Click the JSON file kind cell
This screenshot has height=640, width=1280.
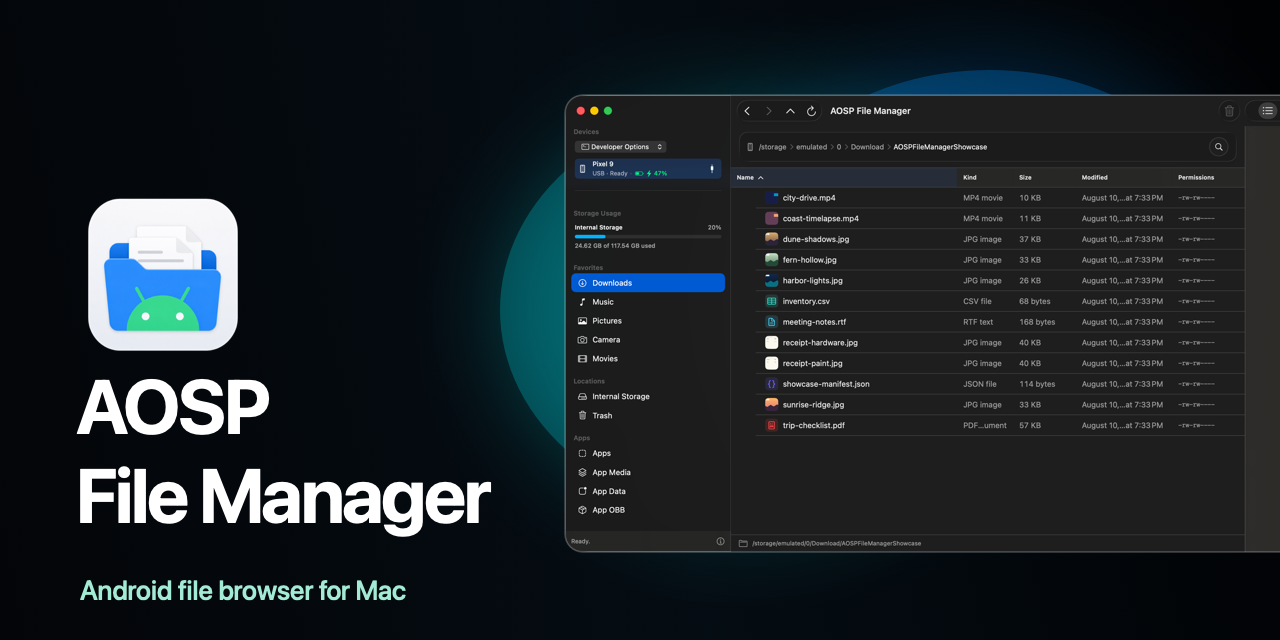click(x=980, y=384)
